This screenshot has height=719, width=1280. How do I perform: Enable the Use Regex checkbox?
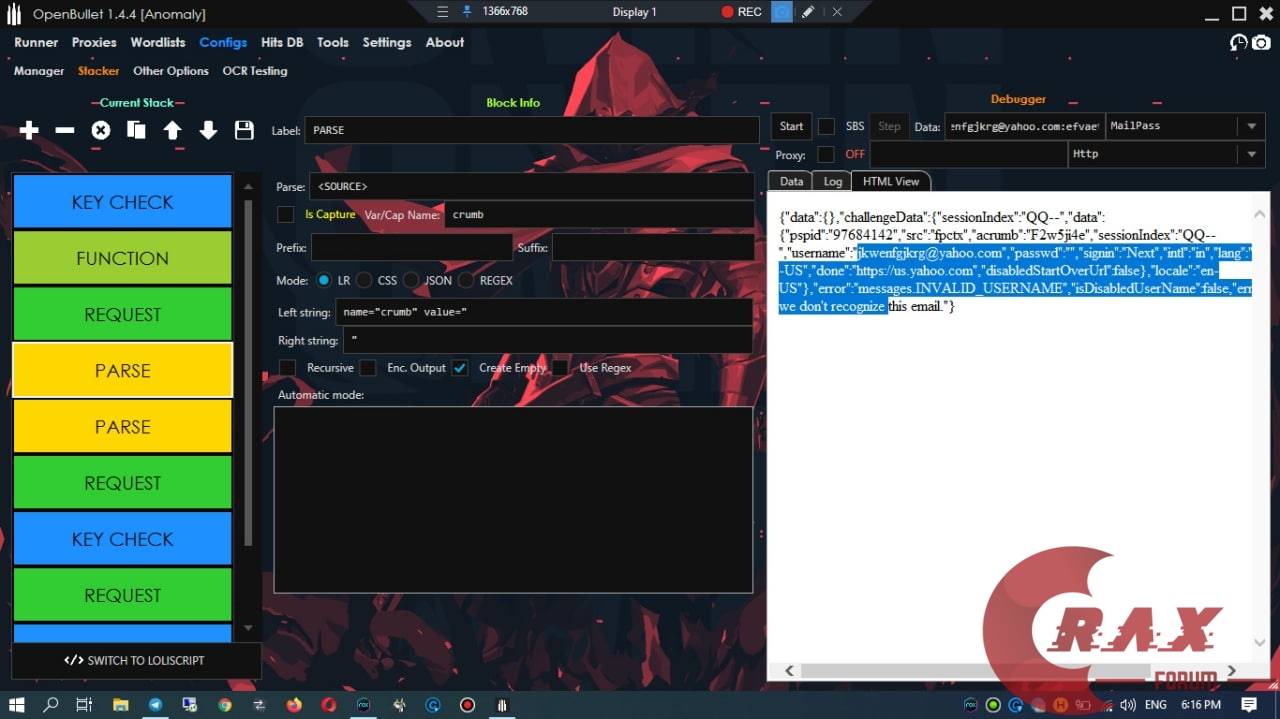[560, 368]
